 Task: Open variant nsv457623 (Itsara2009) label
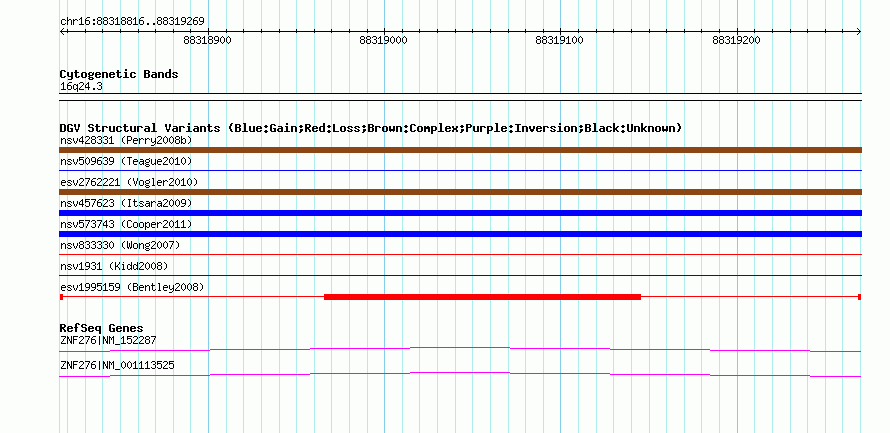(x=126, y=203)
